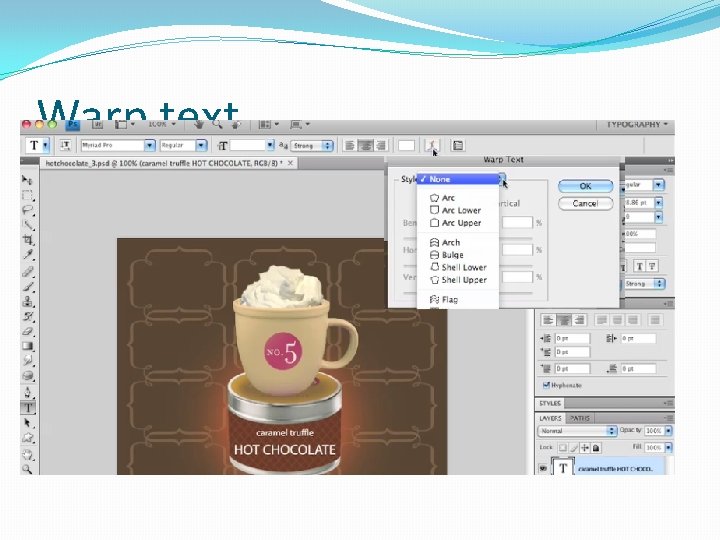Select the Lasso tool
Screen dimensions: 720x540
[27, 210]
